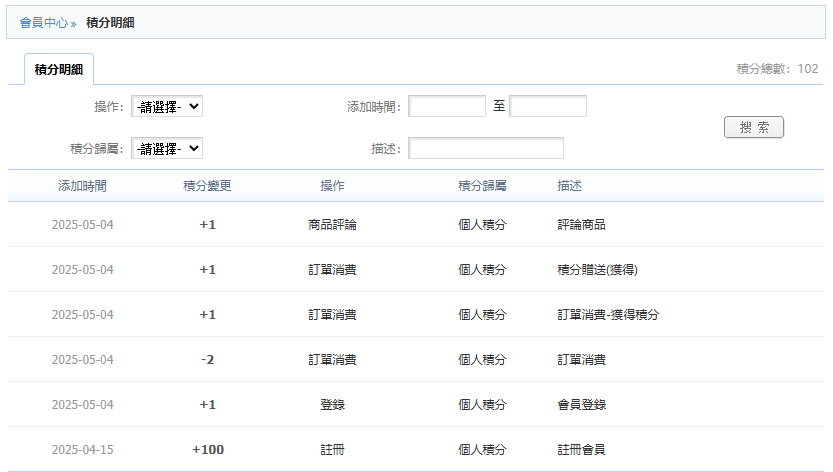Focus the 描述 text input field

click(x=486, y=149)
